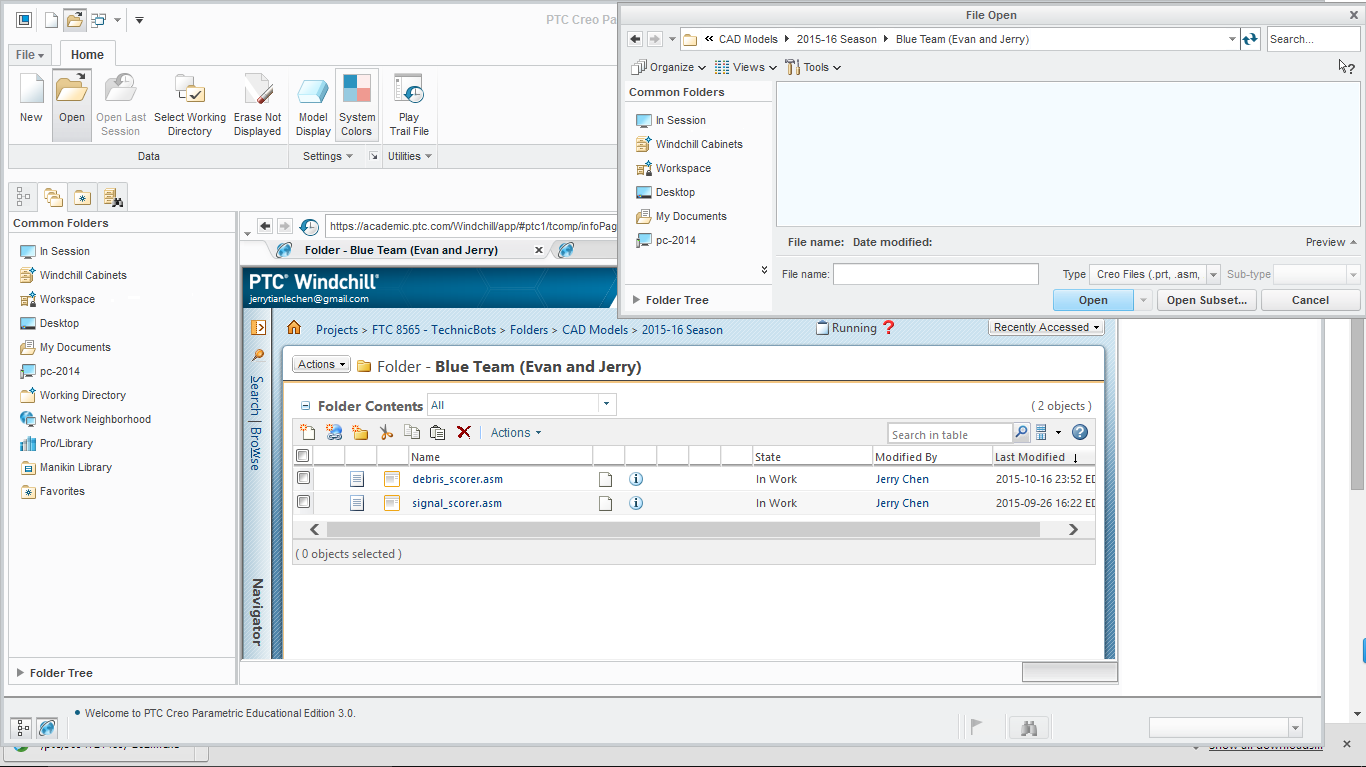Click browser history clock icon

[x=309, y=227]
